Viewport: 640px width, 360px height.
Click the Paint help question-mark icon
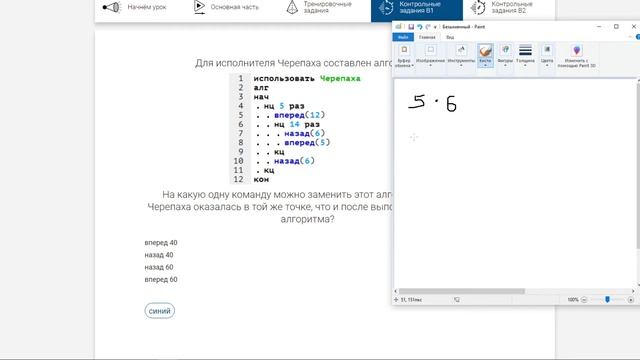coord(638,37)
